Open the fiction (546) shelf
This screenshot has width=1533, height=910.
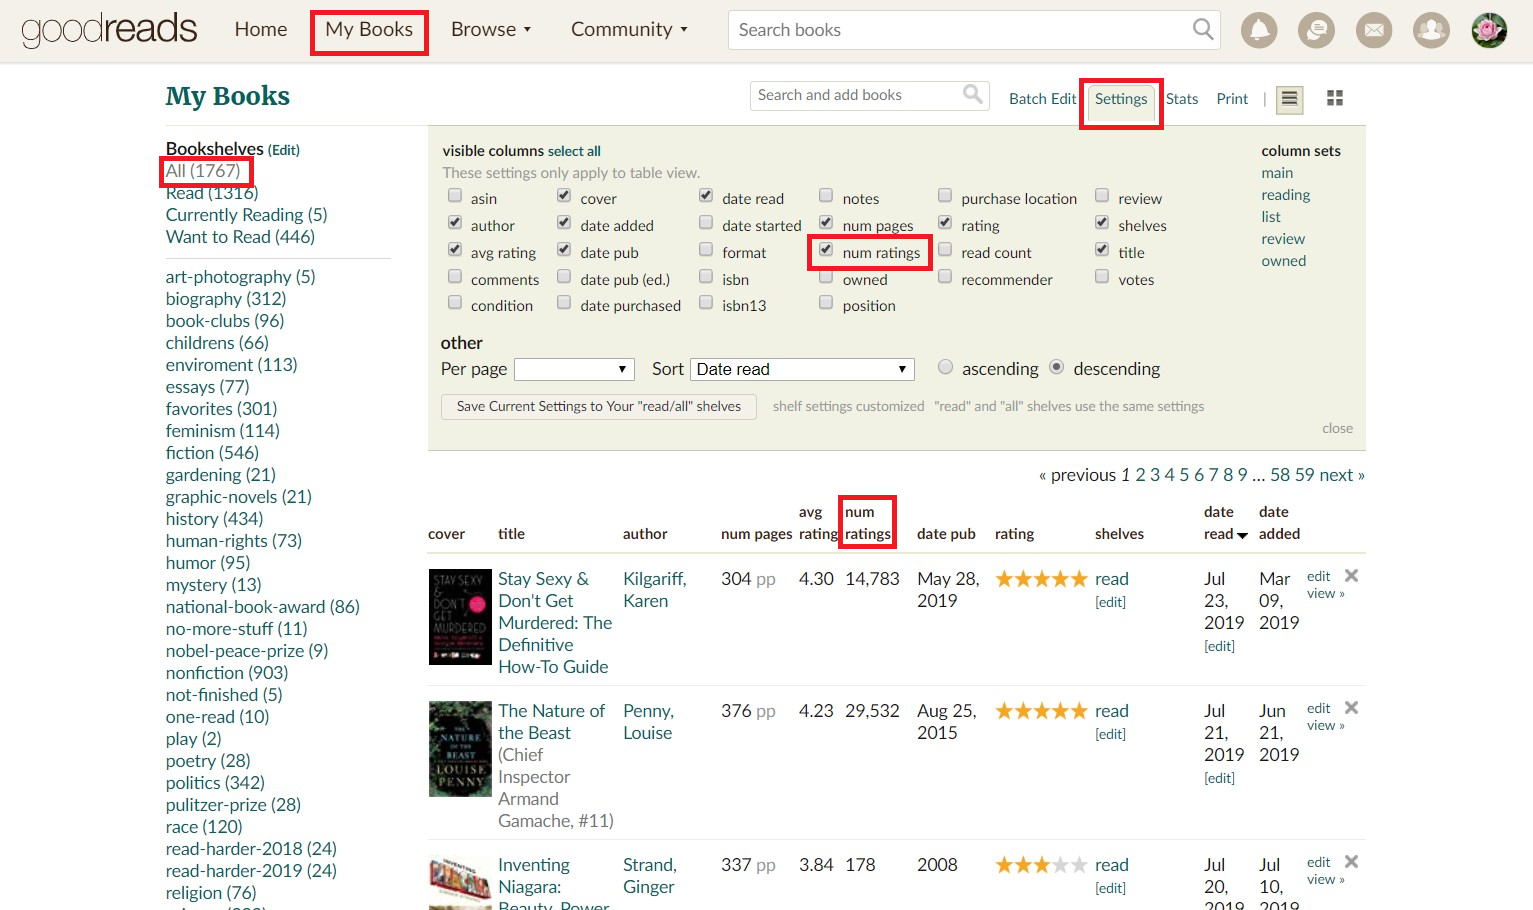tap(212, 453)
